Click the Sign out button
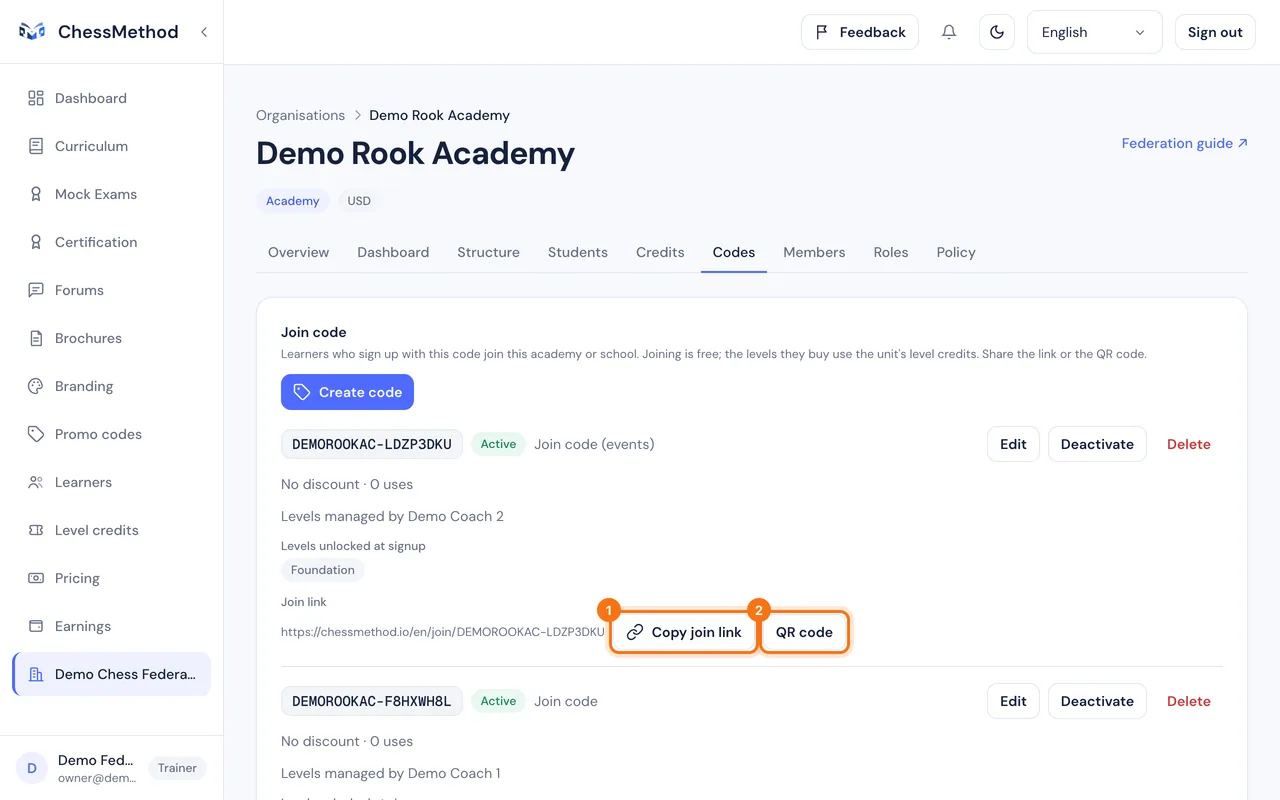The width and height of the screenshot is (1280, 800). pos(1215,32)
